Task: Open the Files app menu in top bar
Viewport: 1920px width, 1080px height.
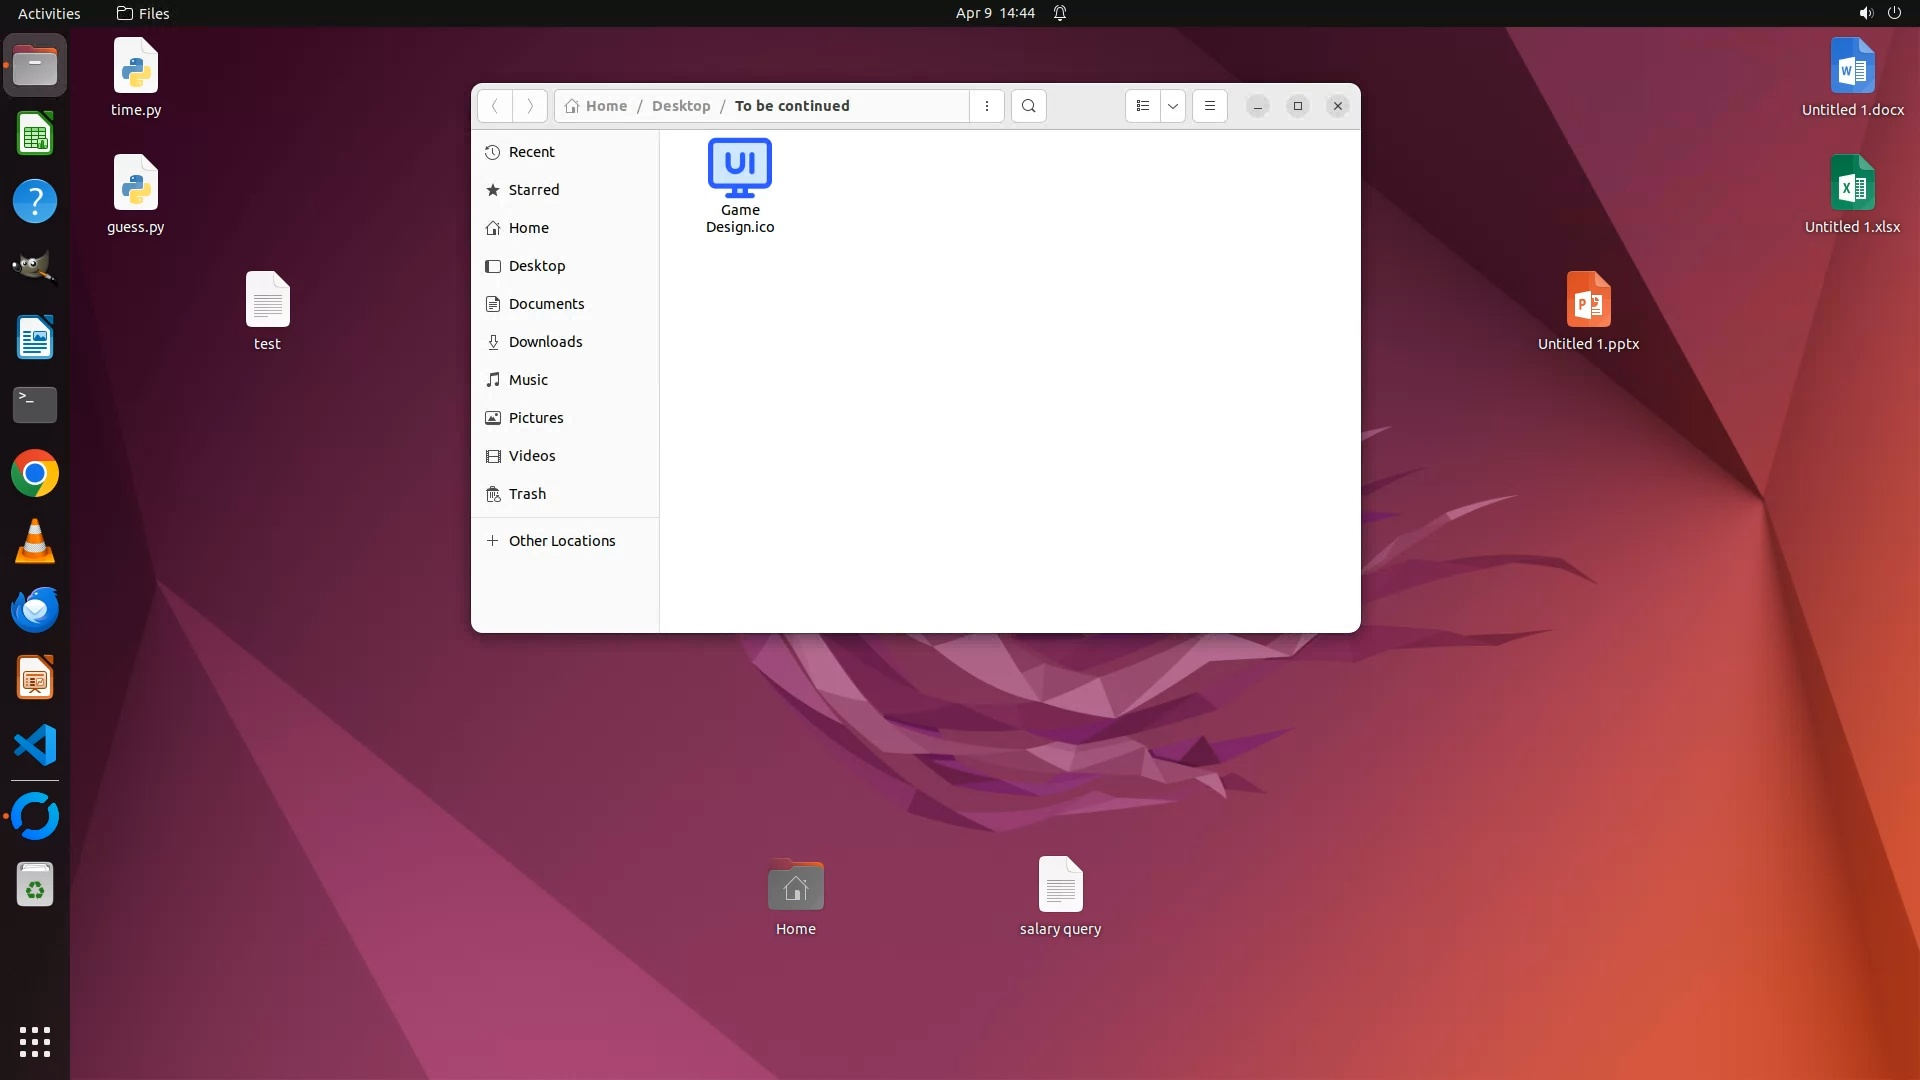Action: [x=143, y=13]
